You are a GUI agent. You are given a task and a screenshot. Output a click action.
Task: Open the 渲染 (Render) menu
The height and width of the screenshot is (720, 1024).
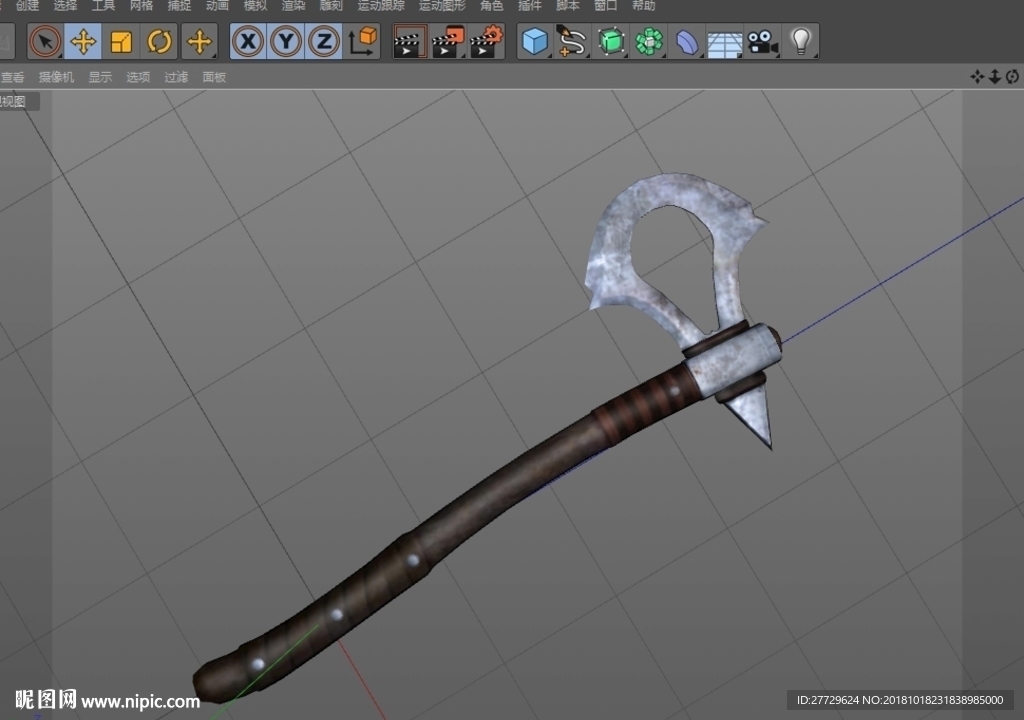click(x=293, y=6)
